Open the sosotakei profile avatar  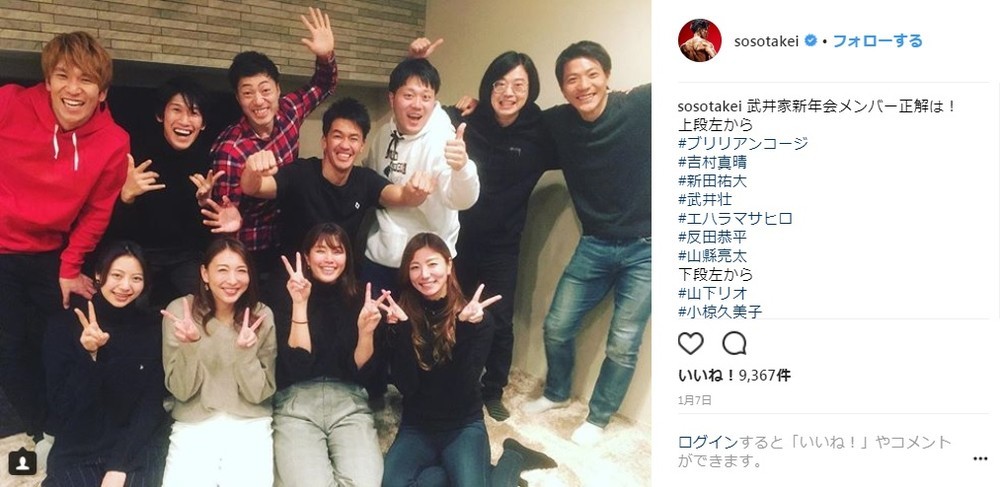point(700,41)
